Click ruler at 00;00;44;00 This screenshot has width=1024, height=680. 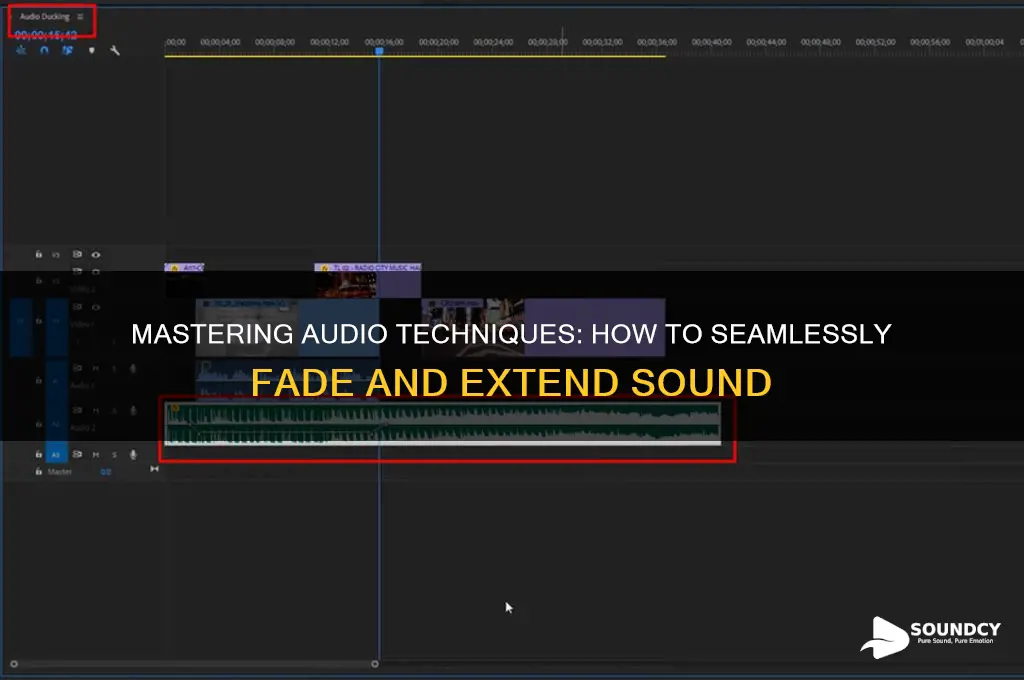(x=766, y=42)
